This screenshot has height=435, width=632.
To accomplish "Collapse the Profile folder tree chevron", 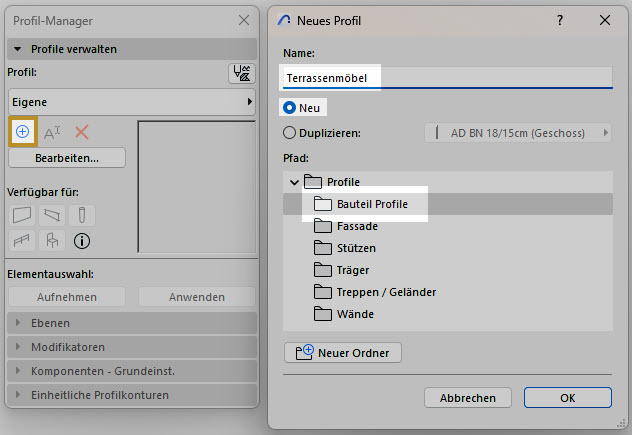I will click(x=294, y=182).
